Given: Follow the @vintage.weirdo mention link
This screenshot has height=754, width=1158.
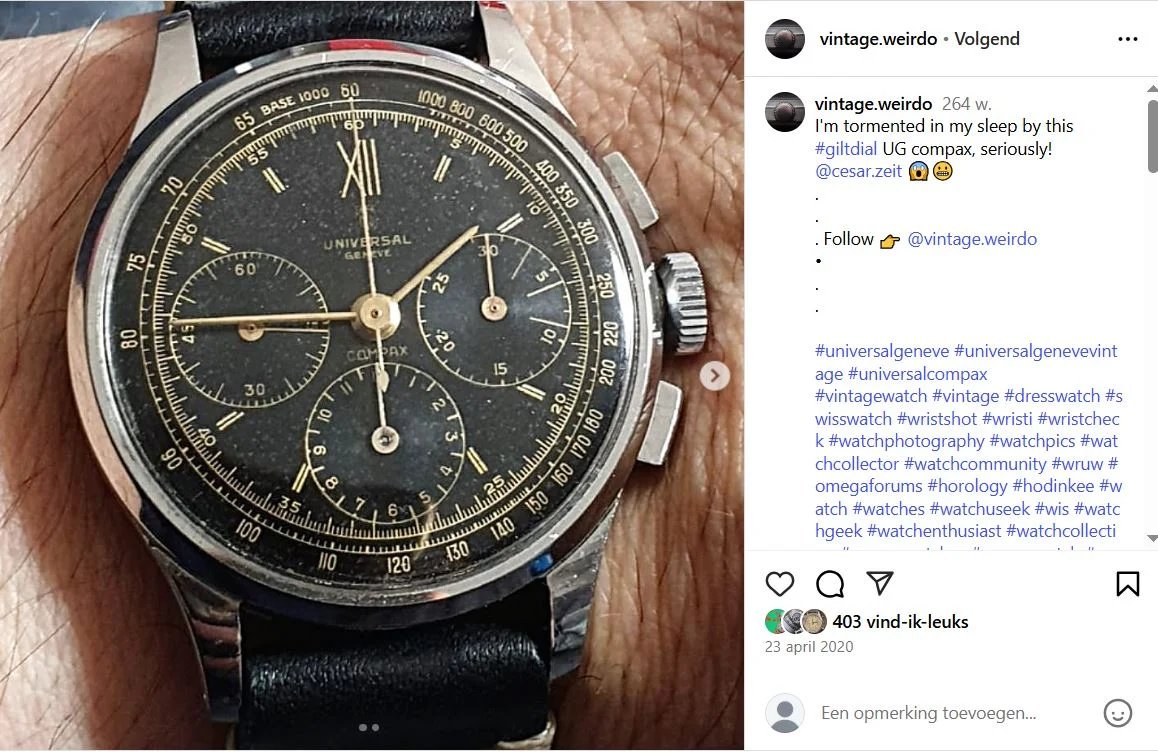Looking at the screenshot, I should [x=972, y=239].
